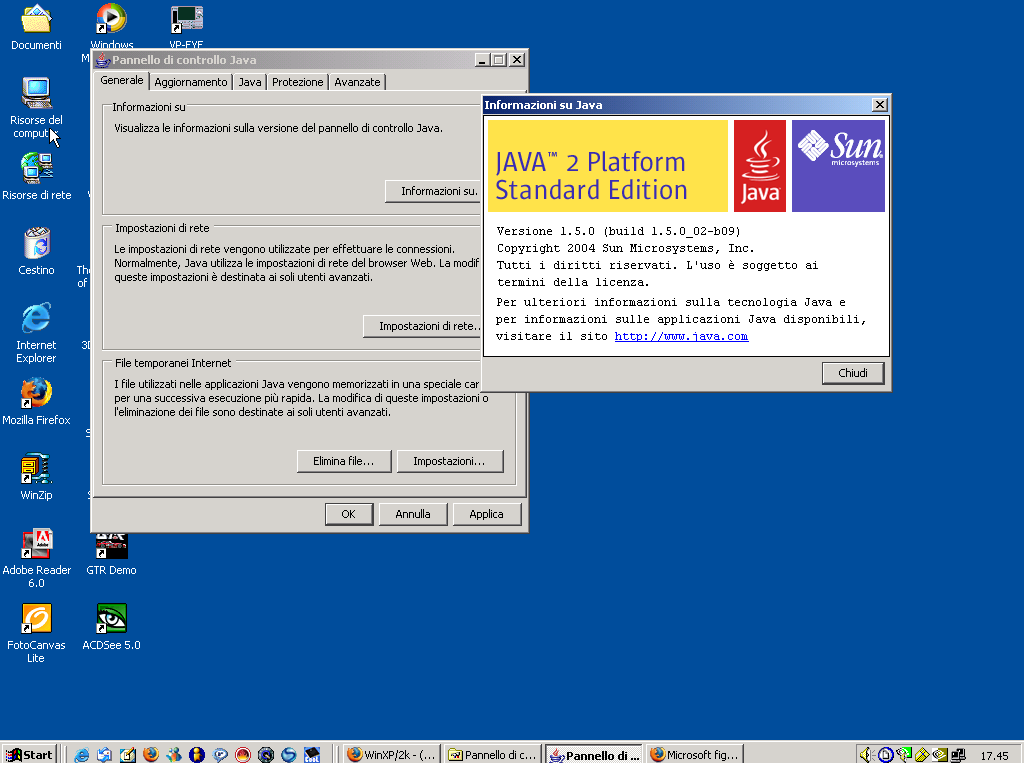Select FotoCanvas Lite desktop shortcut
This screenshot has width=1024, height=763.
click(x=37, y=634)
